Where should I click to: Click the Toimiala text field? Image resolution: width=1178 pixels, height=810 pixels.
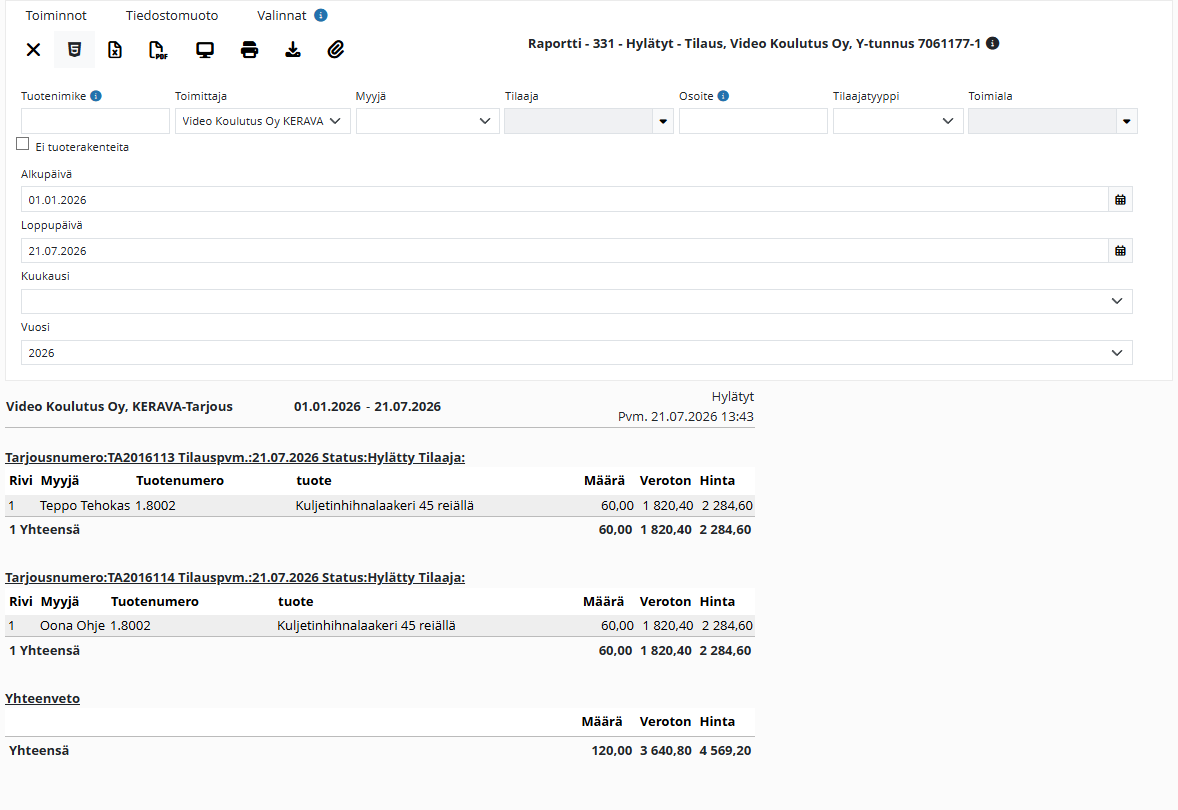click(1042, 121)
